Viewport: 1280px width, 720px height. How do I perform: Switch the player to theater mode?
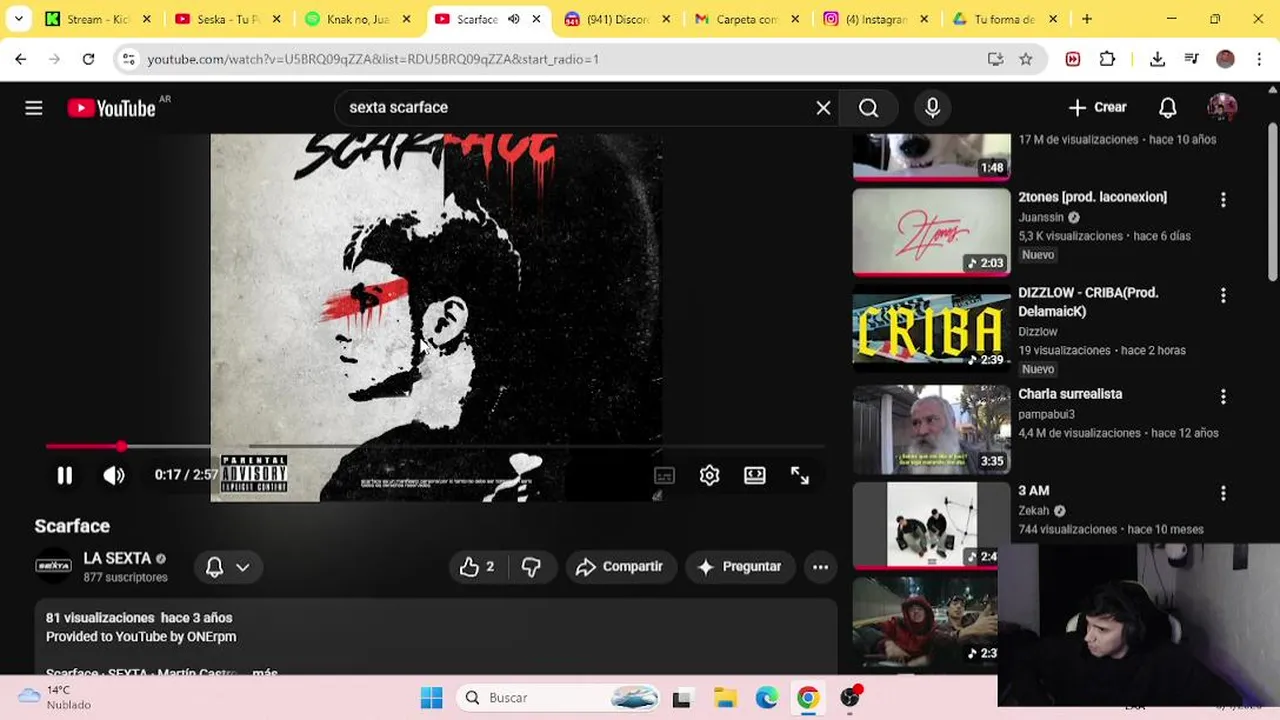tap(755, 476)
